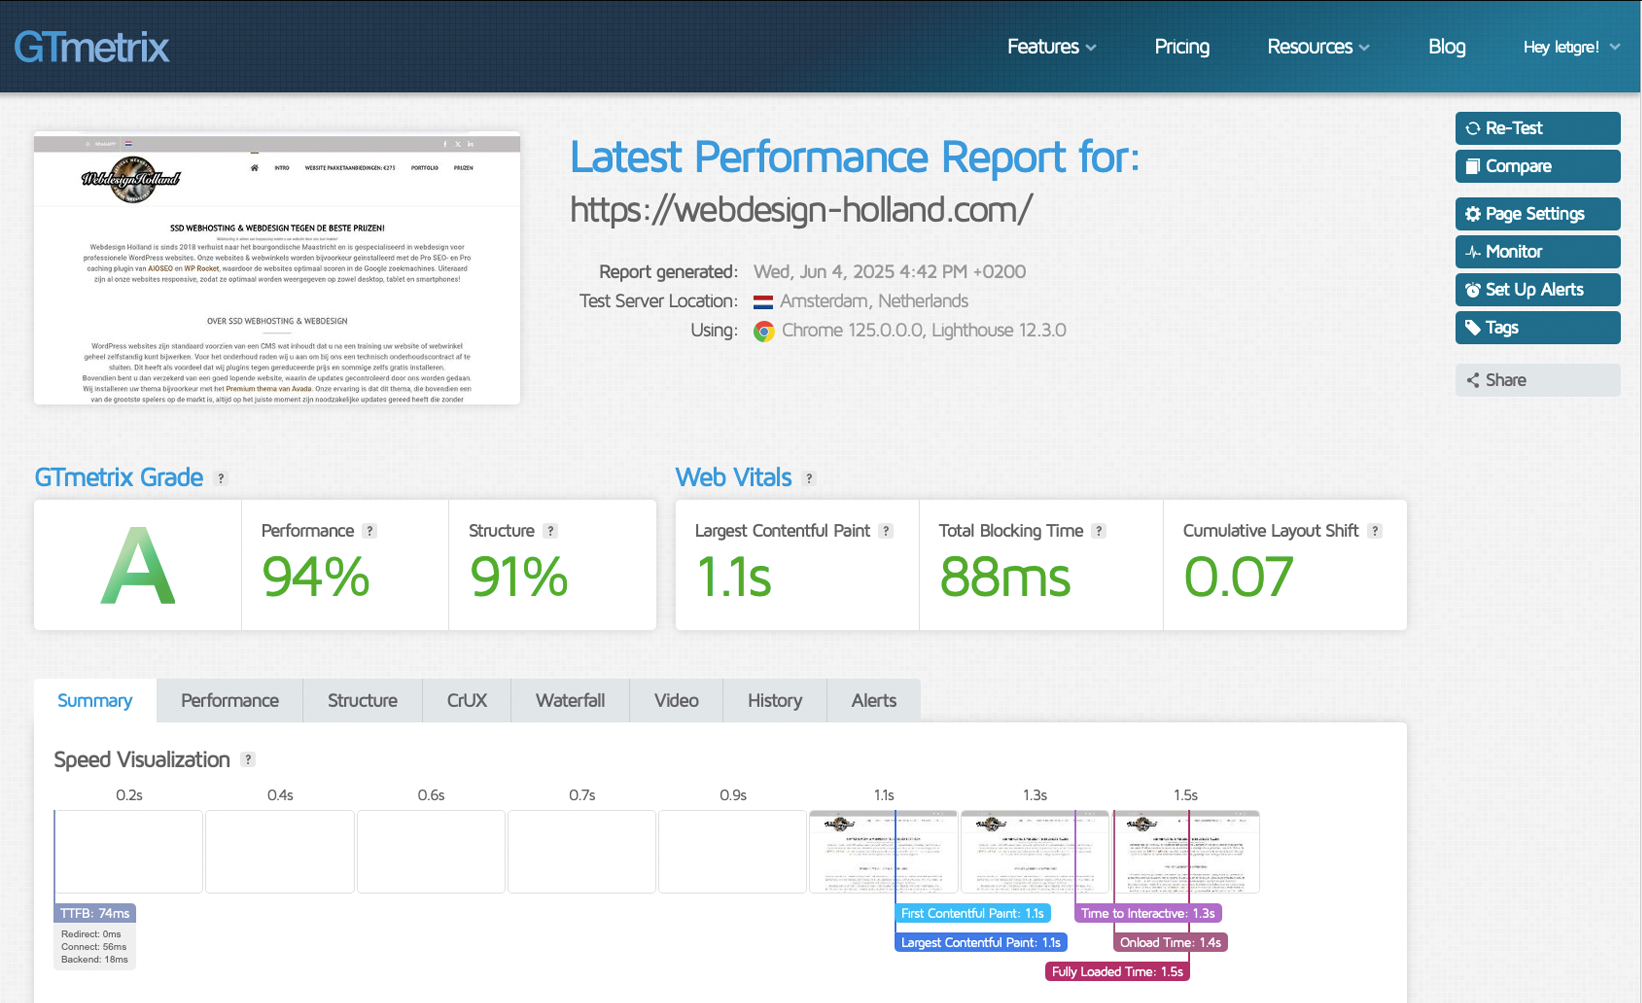Click the 1.3s filmstrip frame
The image size is (1642, 1003).
[x=1034, y=852]
